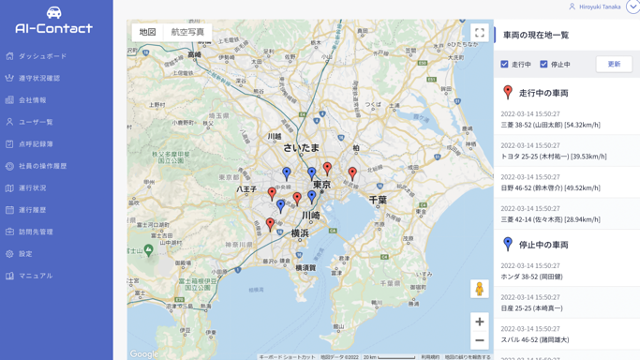
Task: Select the 点呼記録簿 clipboard icon
Action: (x=9, y=144)
